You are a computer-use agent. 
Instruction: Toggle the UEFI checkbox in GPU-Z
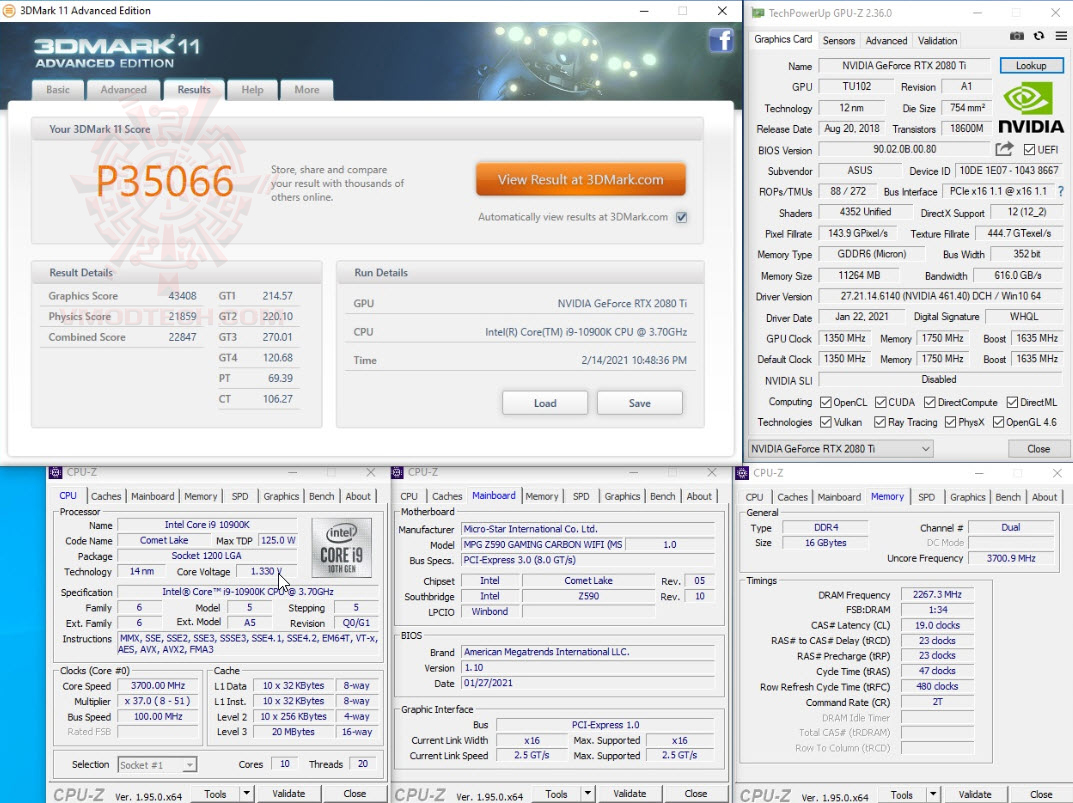(x=1028, y=148)
